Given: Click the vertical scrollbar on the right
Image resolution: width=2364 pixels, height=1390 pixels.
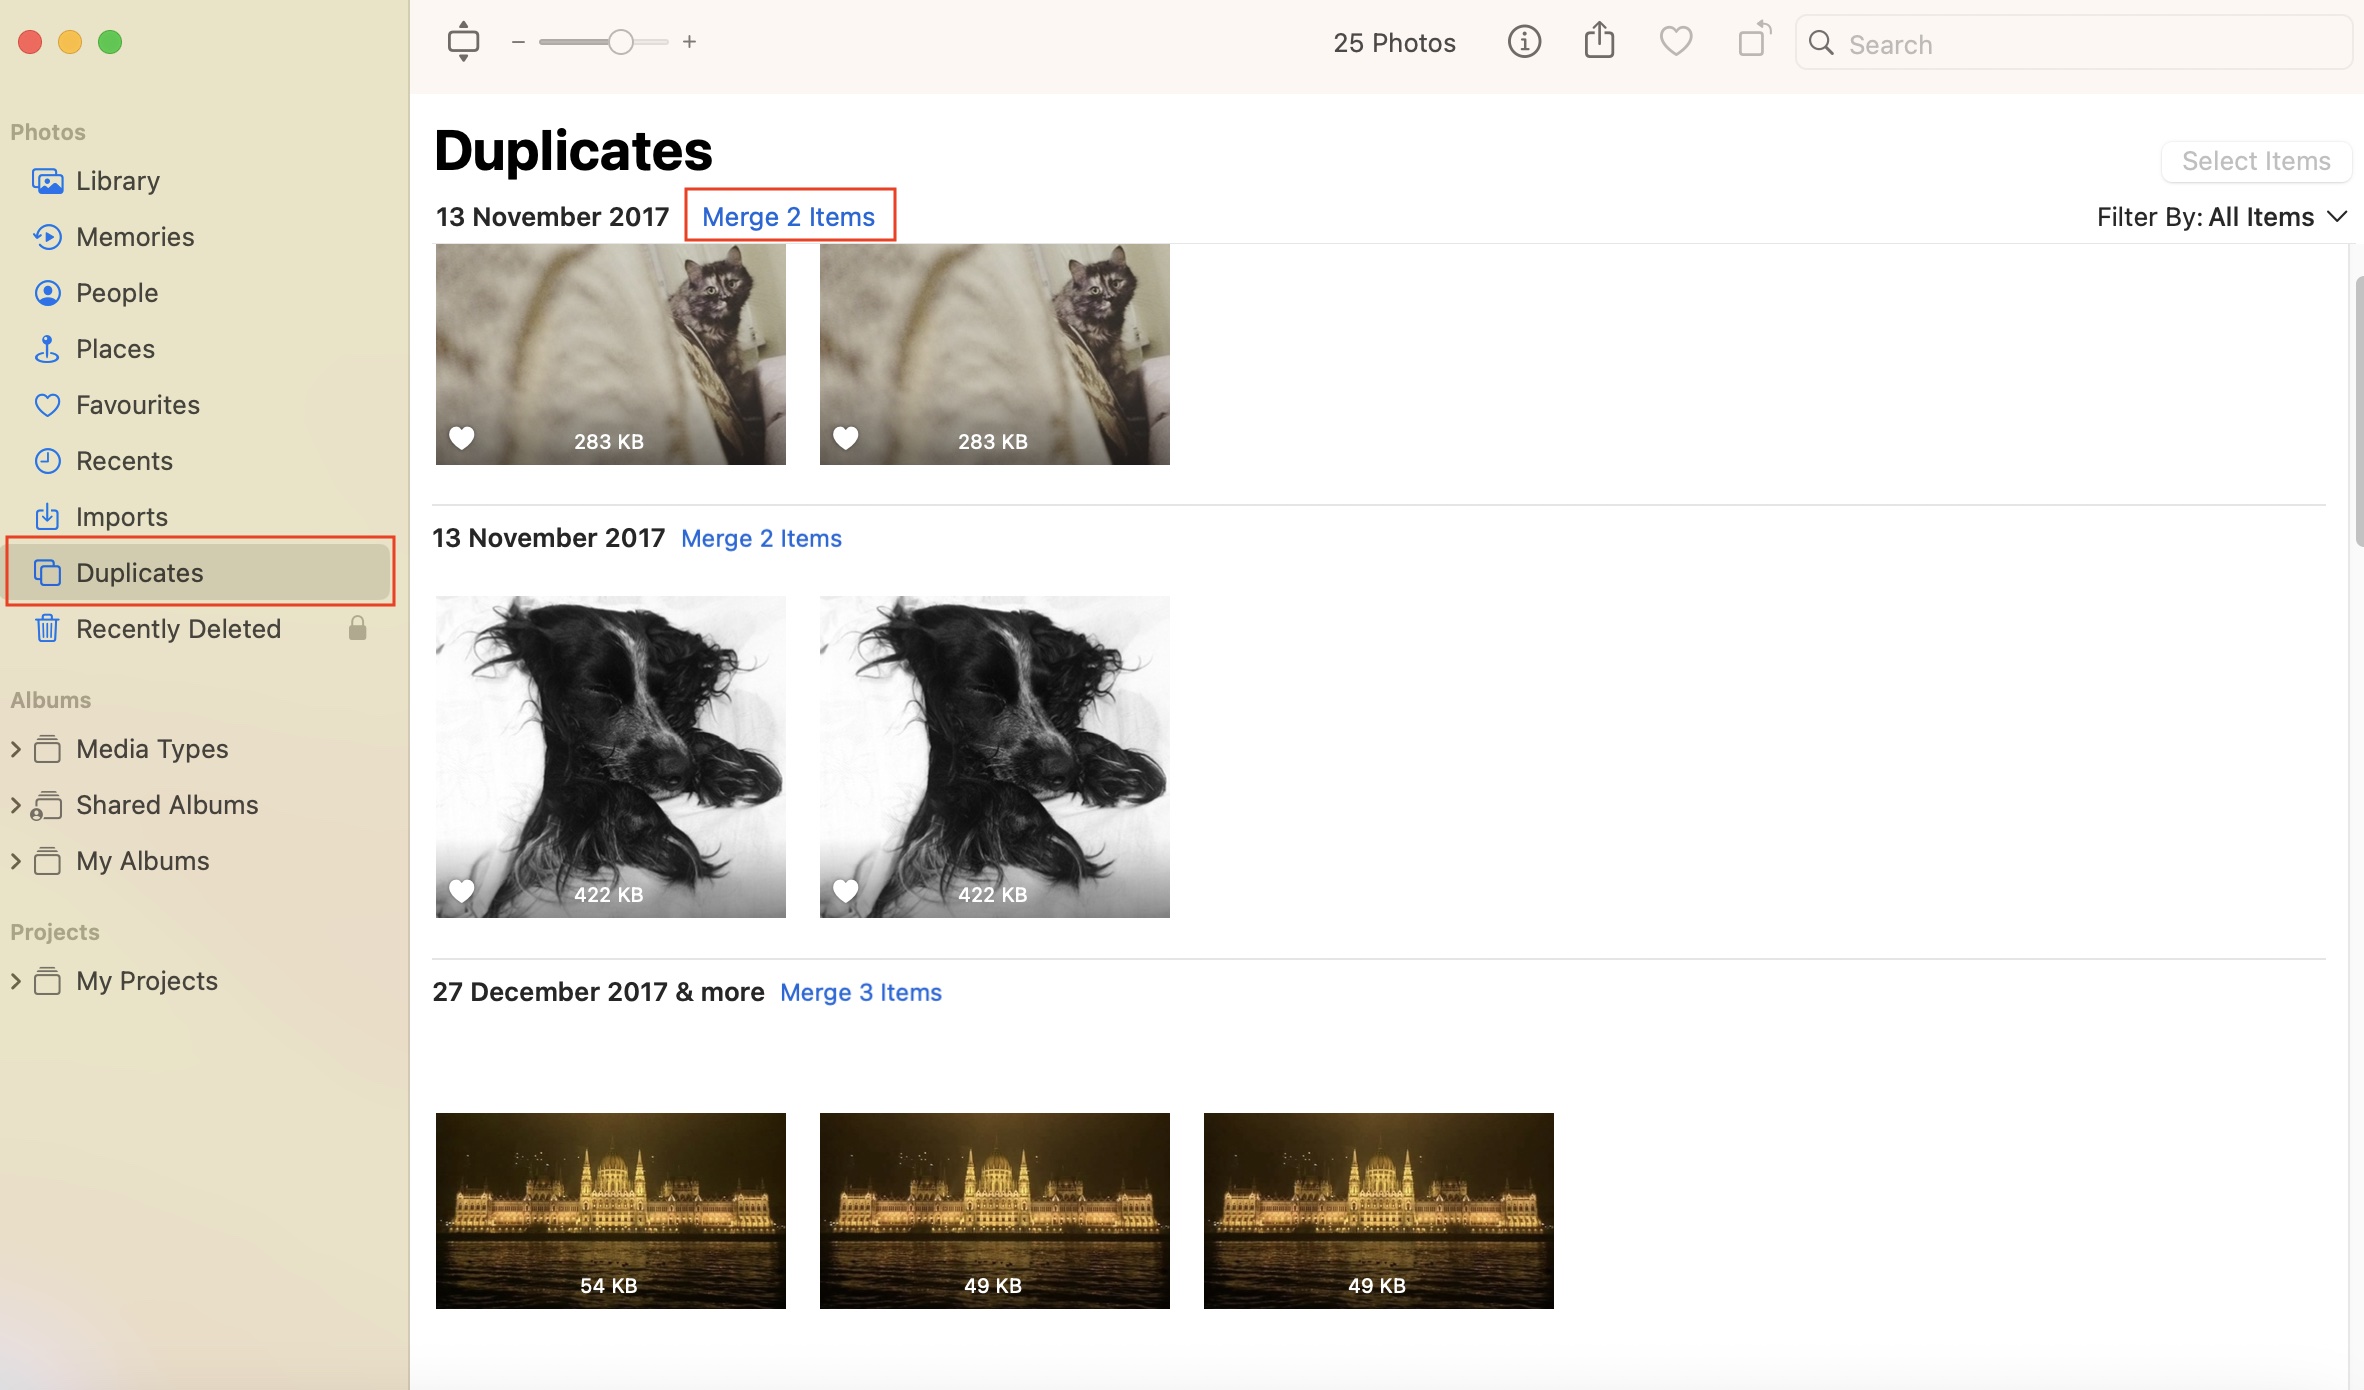Looking at the screenshot, I should tap(2358, 410).
